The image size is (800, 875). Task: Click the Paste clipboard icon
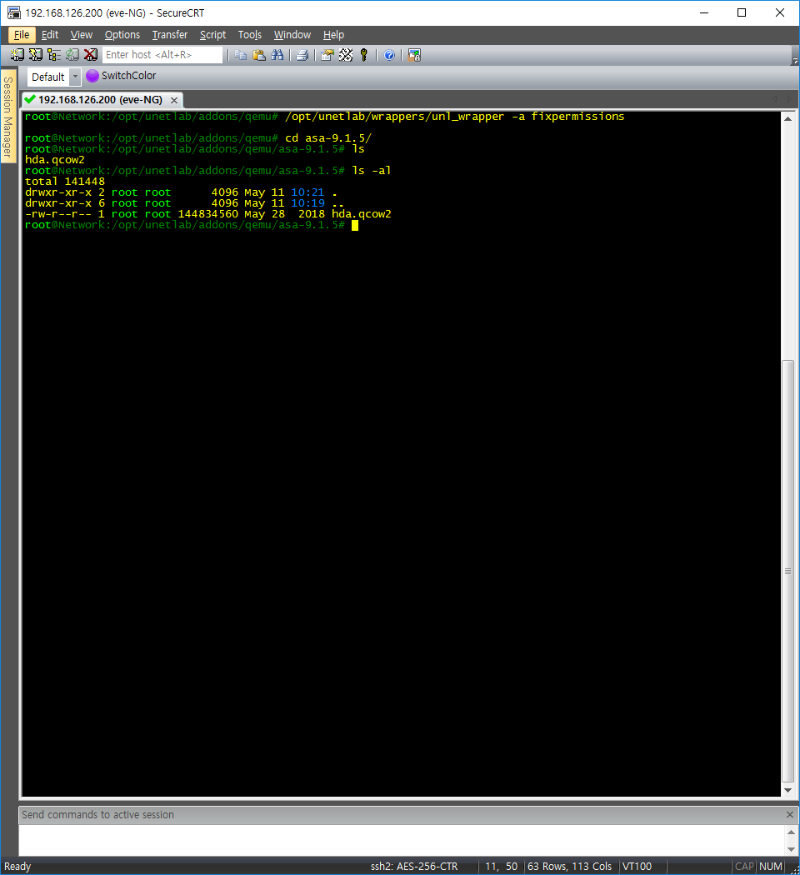pyautogui.click(x=259, y=55)
